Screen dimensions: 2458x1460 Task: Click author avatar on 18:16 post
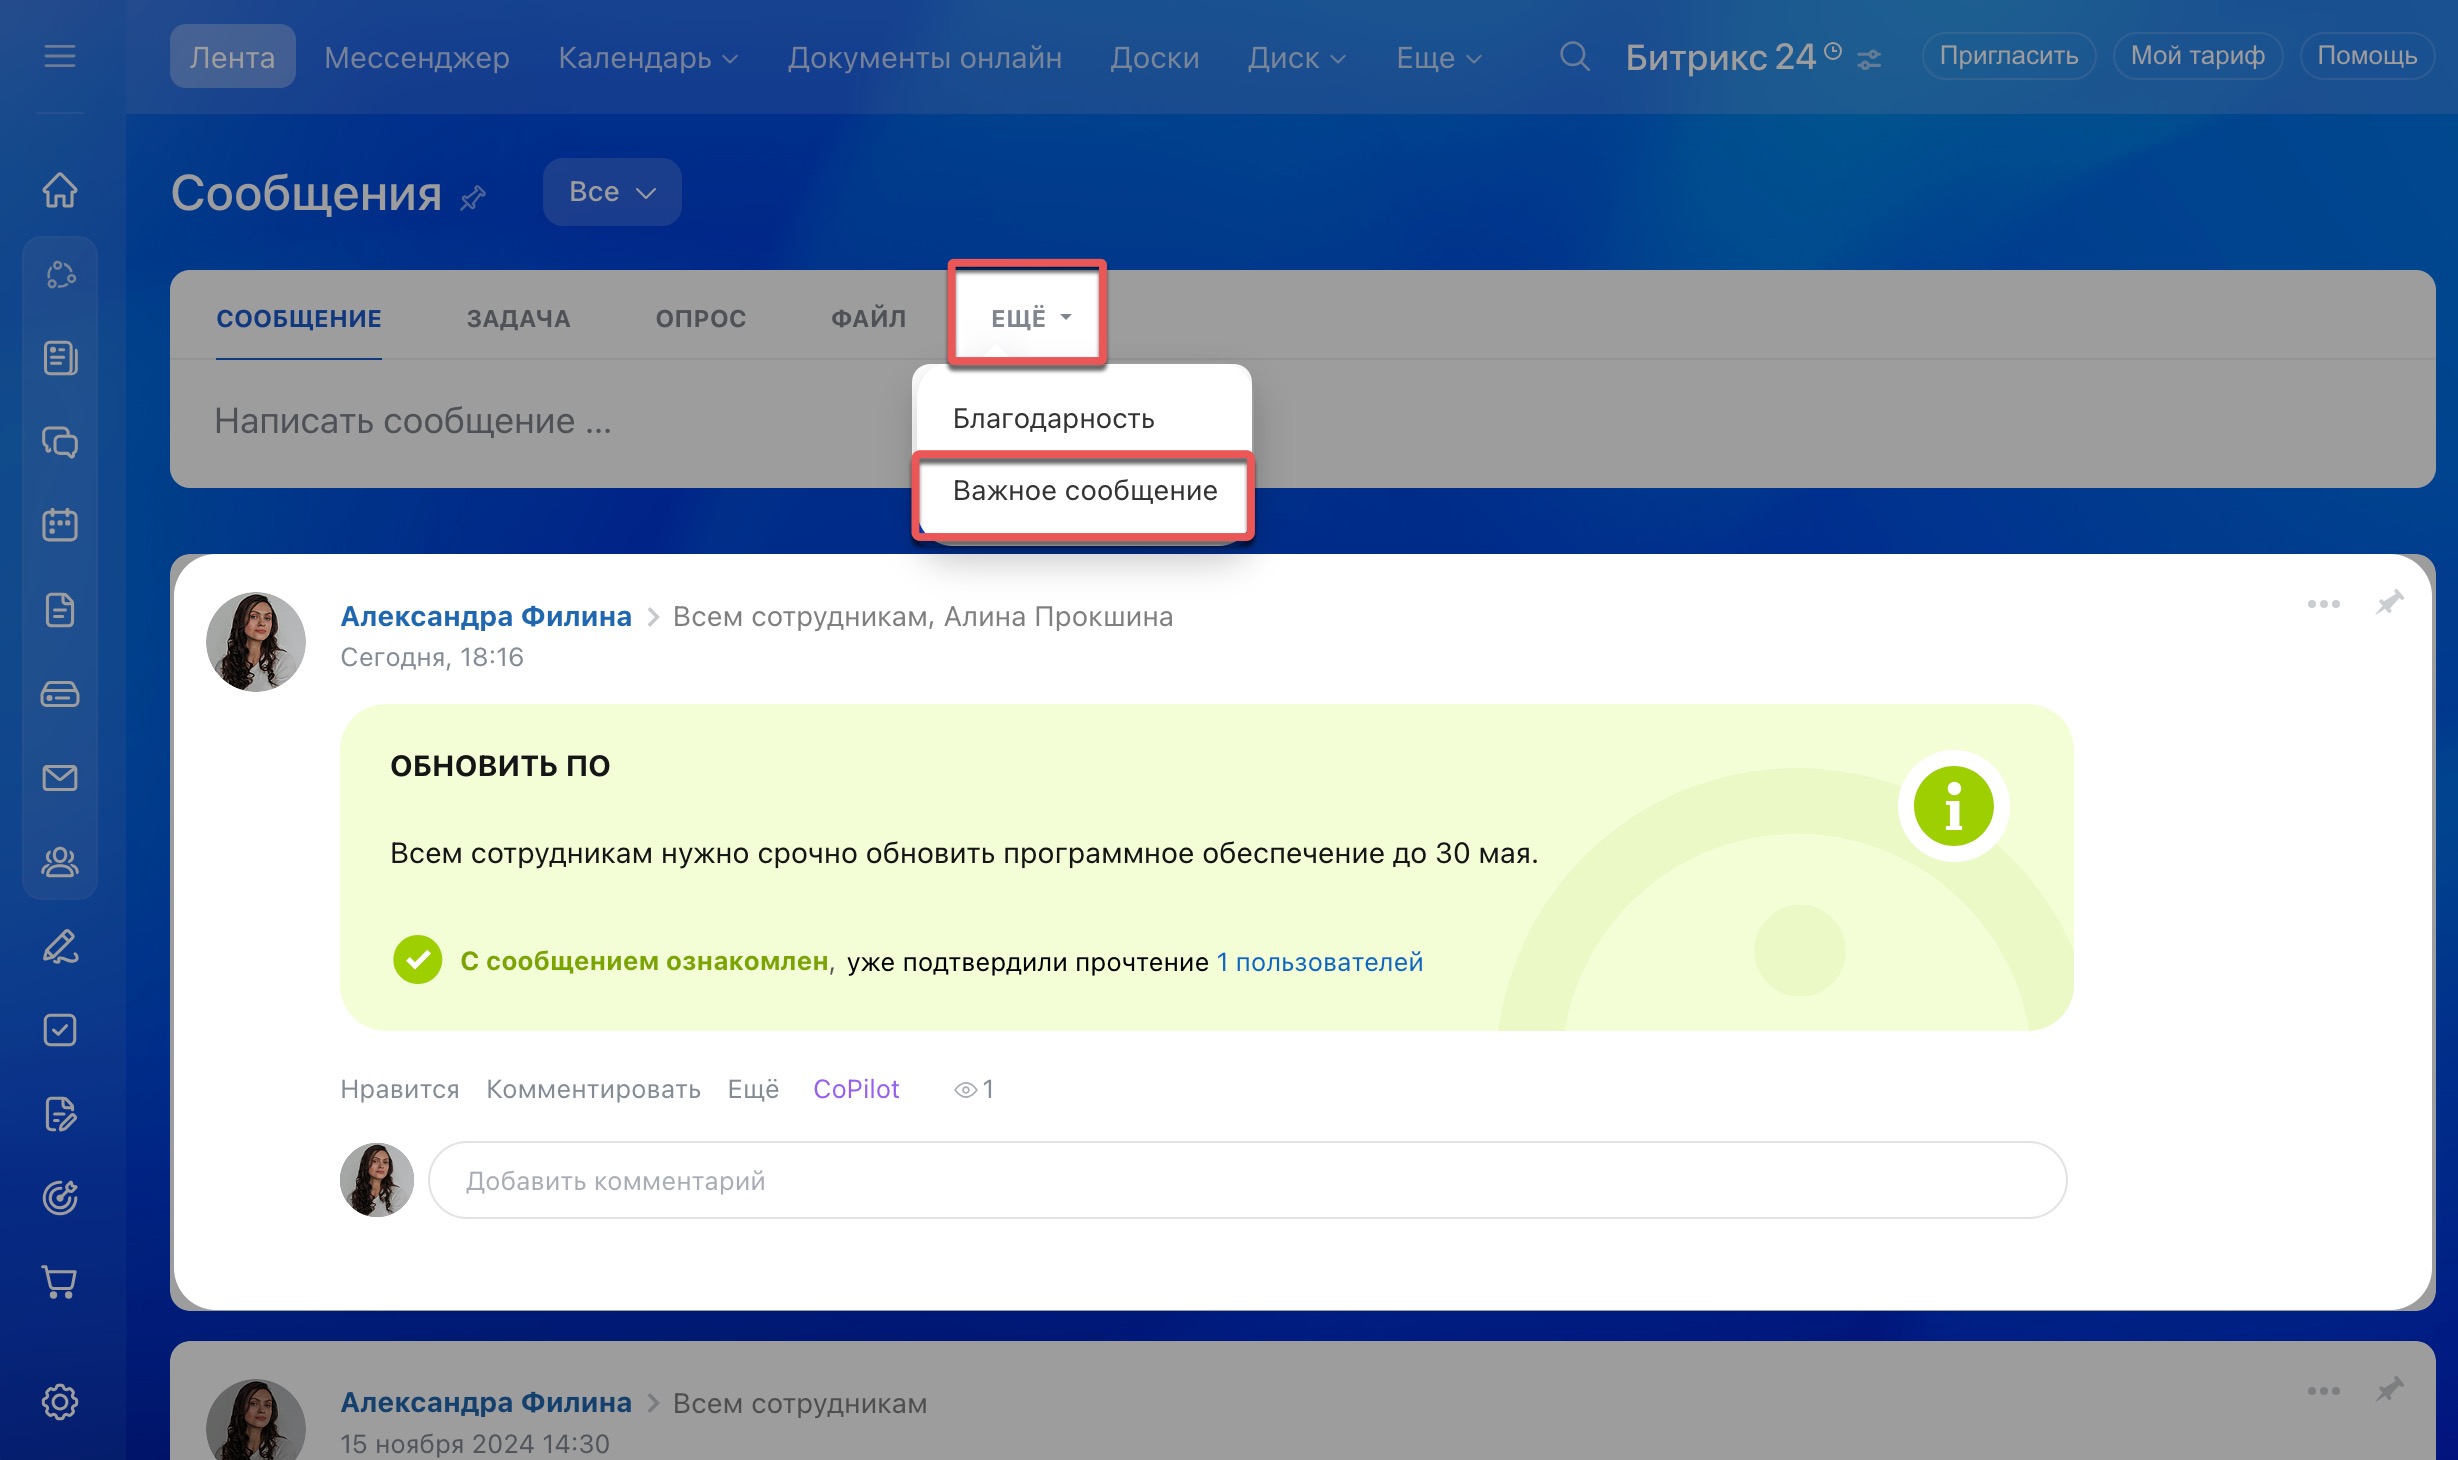pyautogui.click(x=256, y=641)
